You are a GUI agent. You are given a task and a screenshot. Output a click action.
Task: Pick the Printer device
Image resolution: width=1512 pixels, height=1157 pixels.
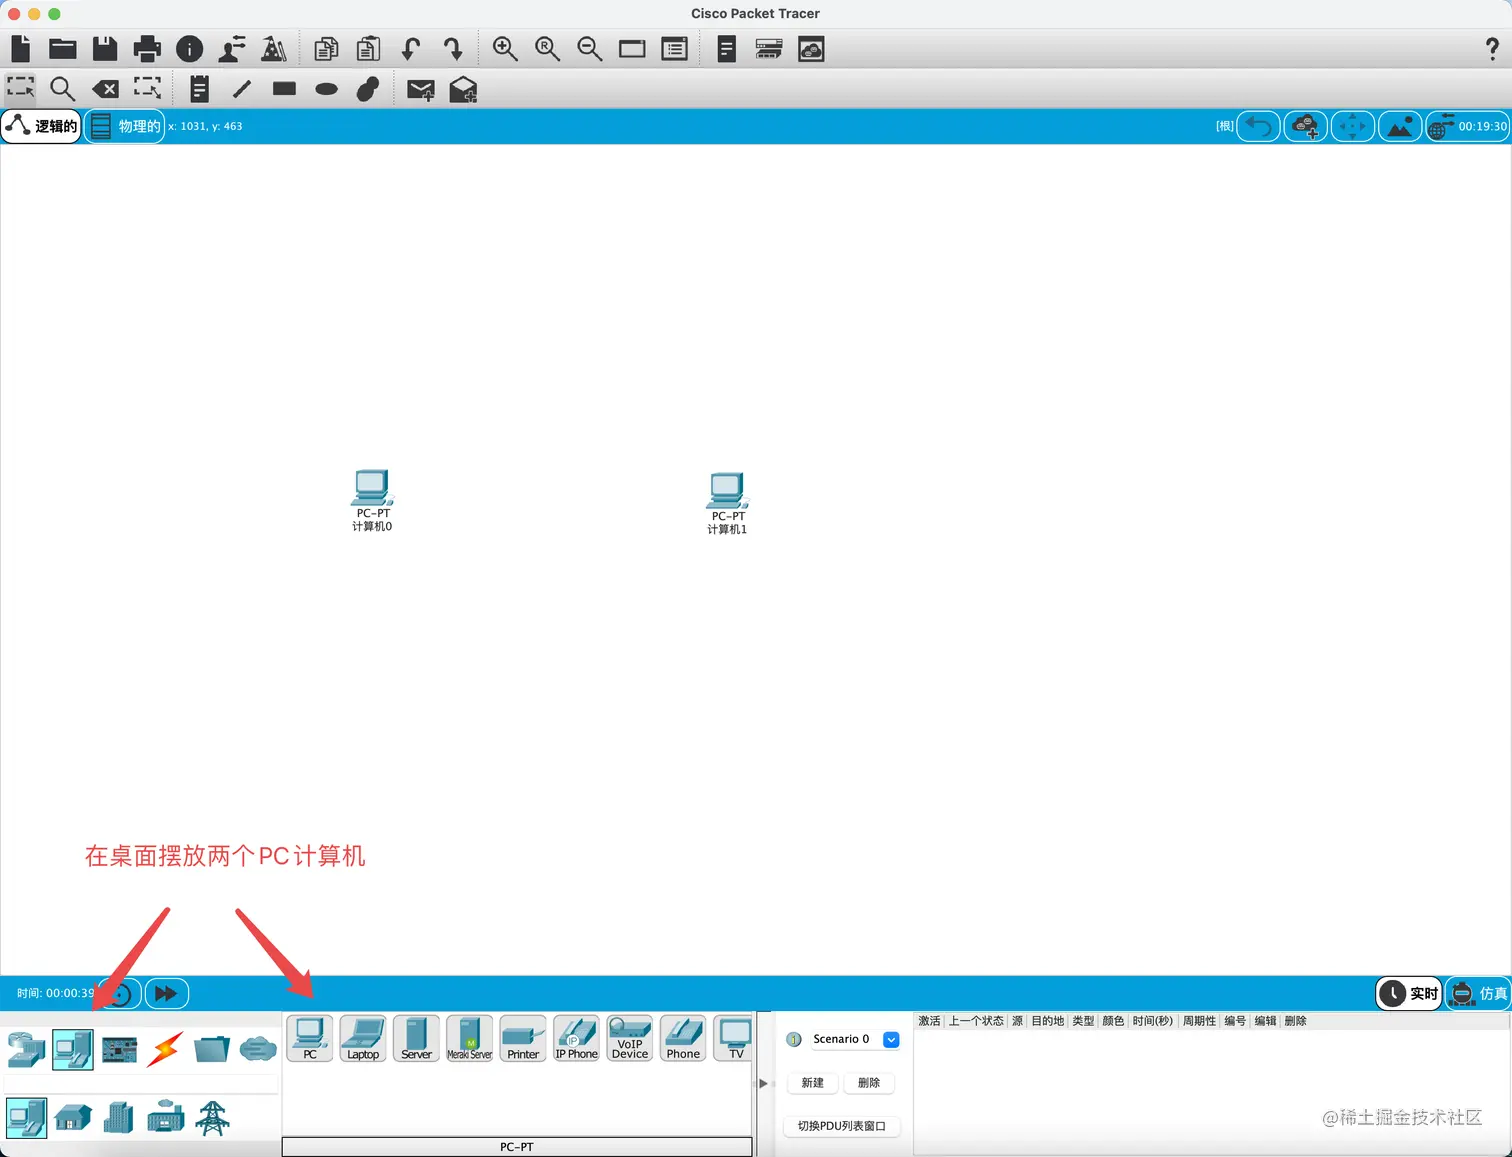pyautogui.click(x=523, y=1038)
